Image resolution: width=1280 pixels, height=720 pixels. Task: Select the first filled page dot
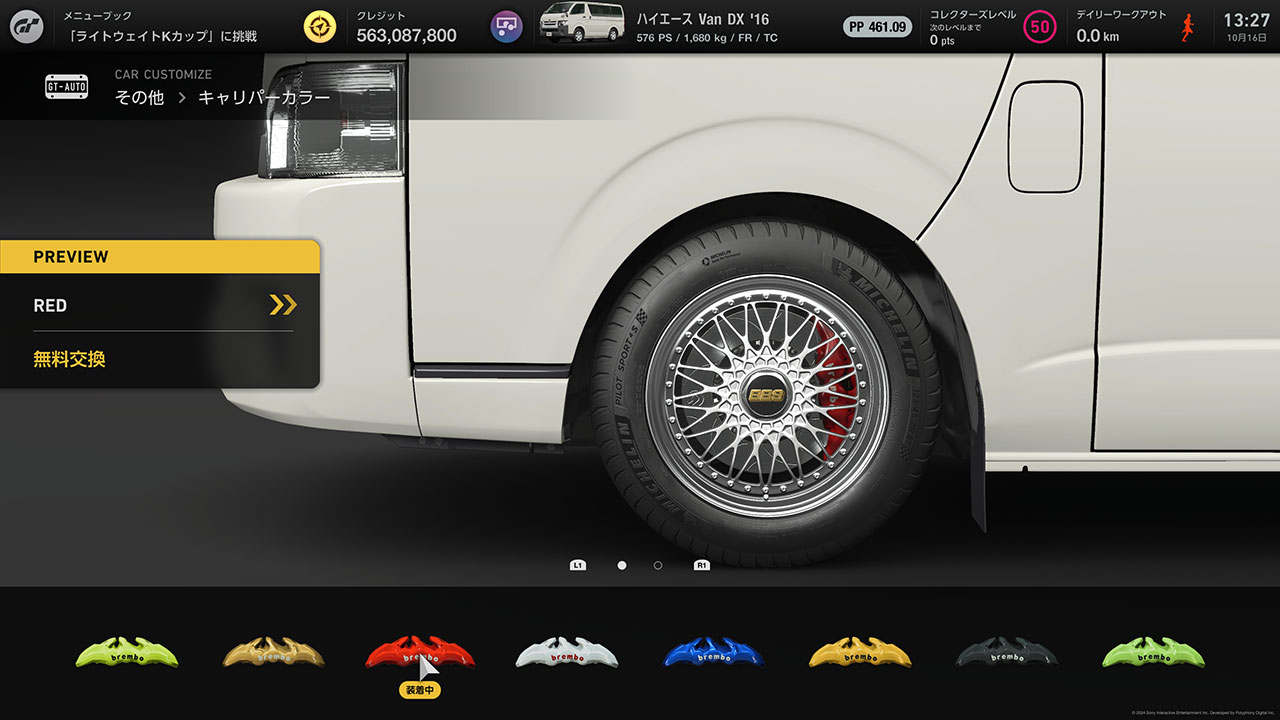click(622, 565)
